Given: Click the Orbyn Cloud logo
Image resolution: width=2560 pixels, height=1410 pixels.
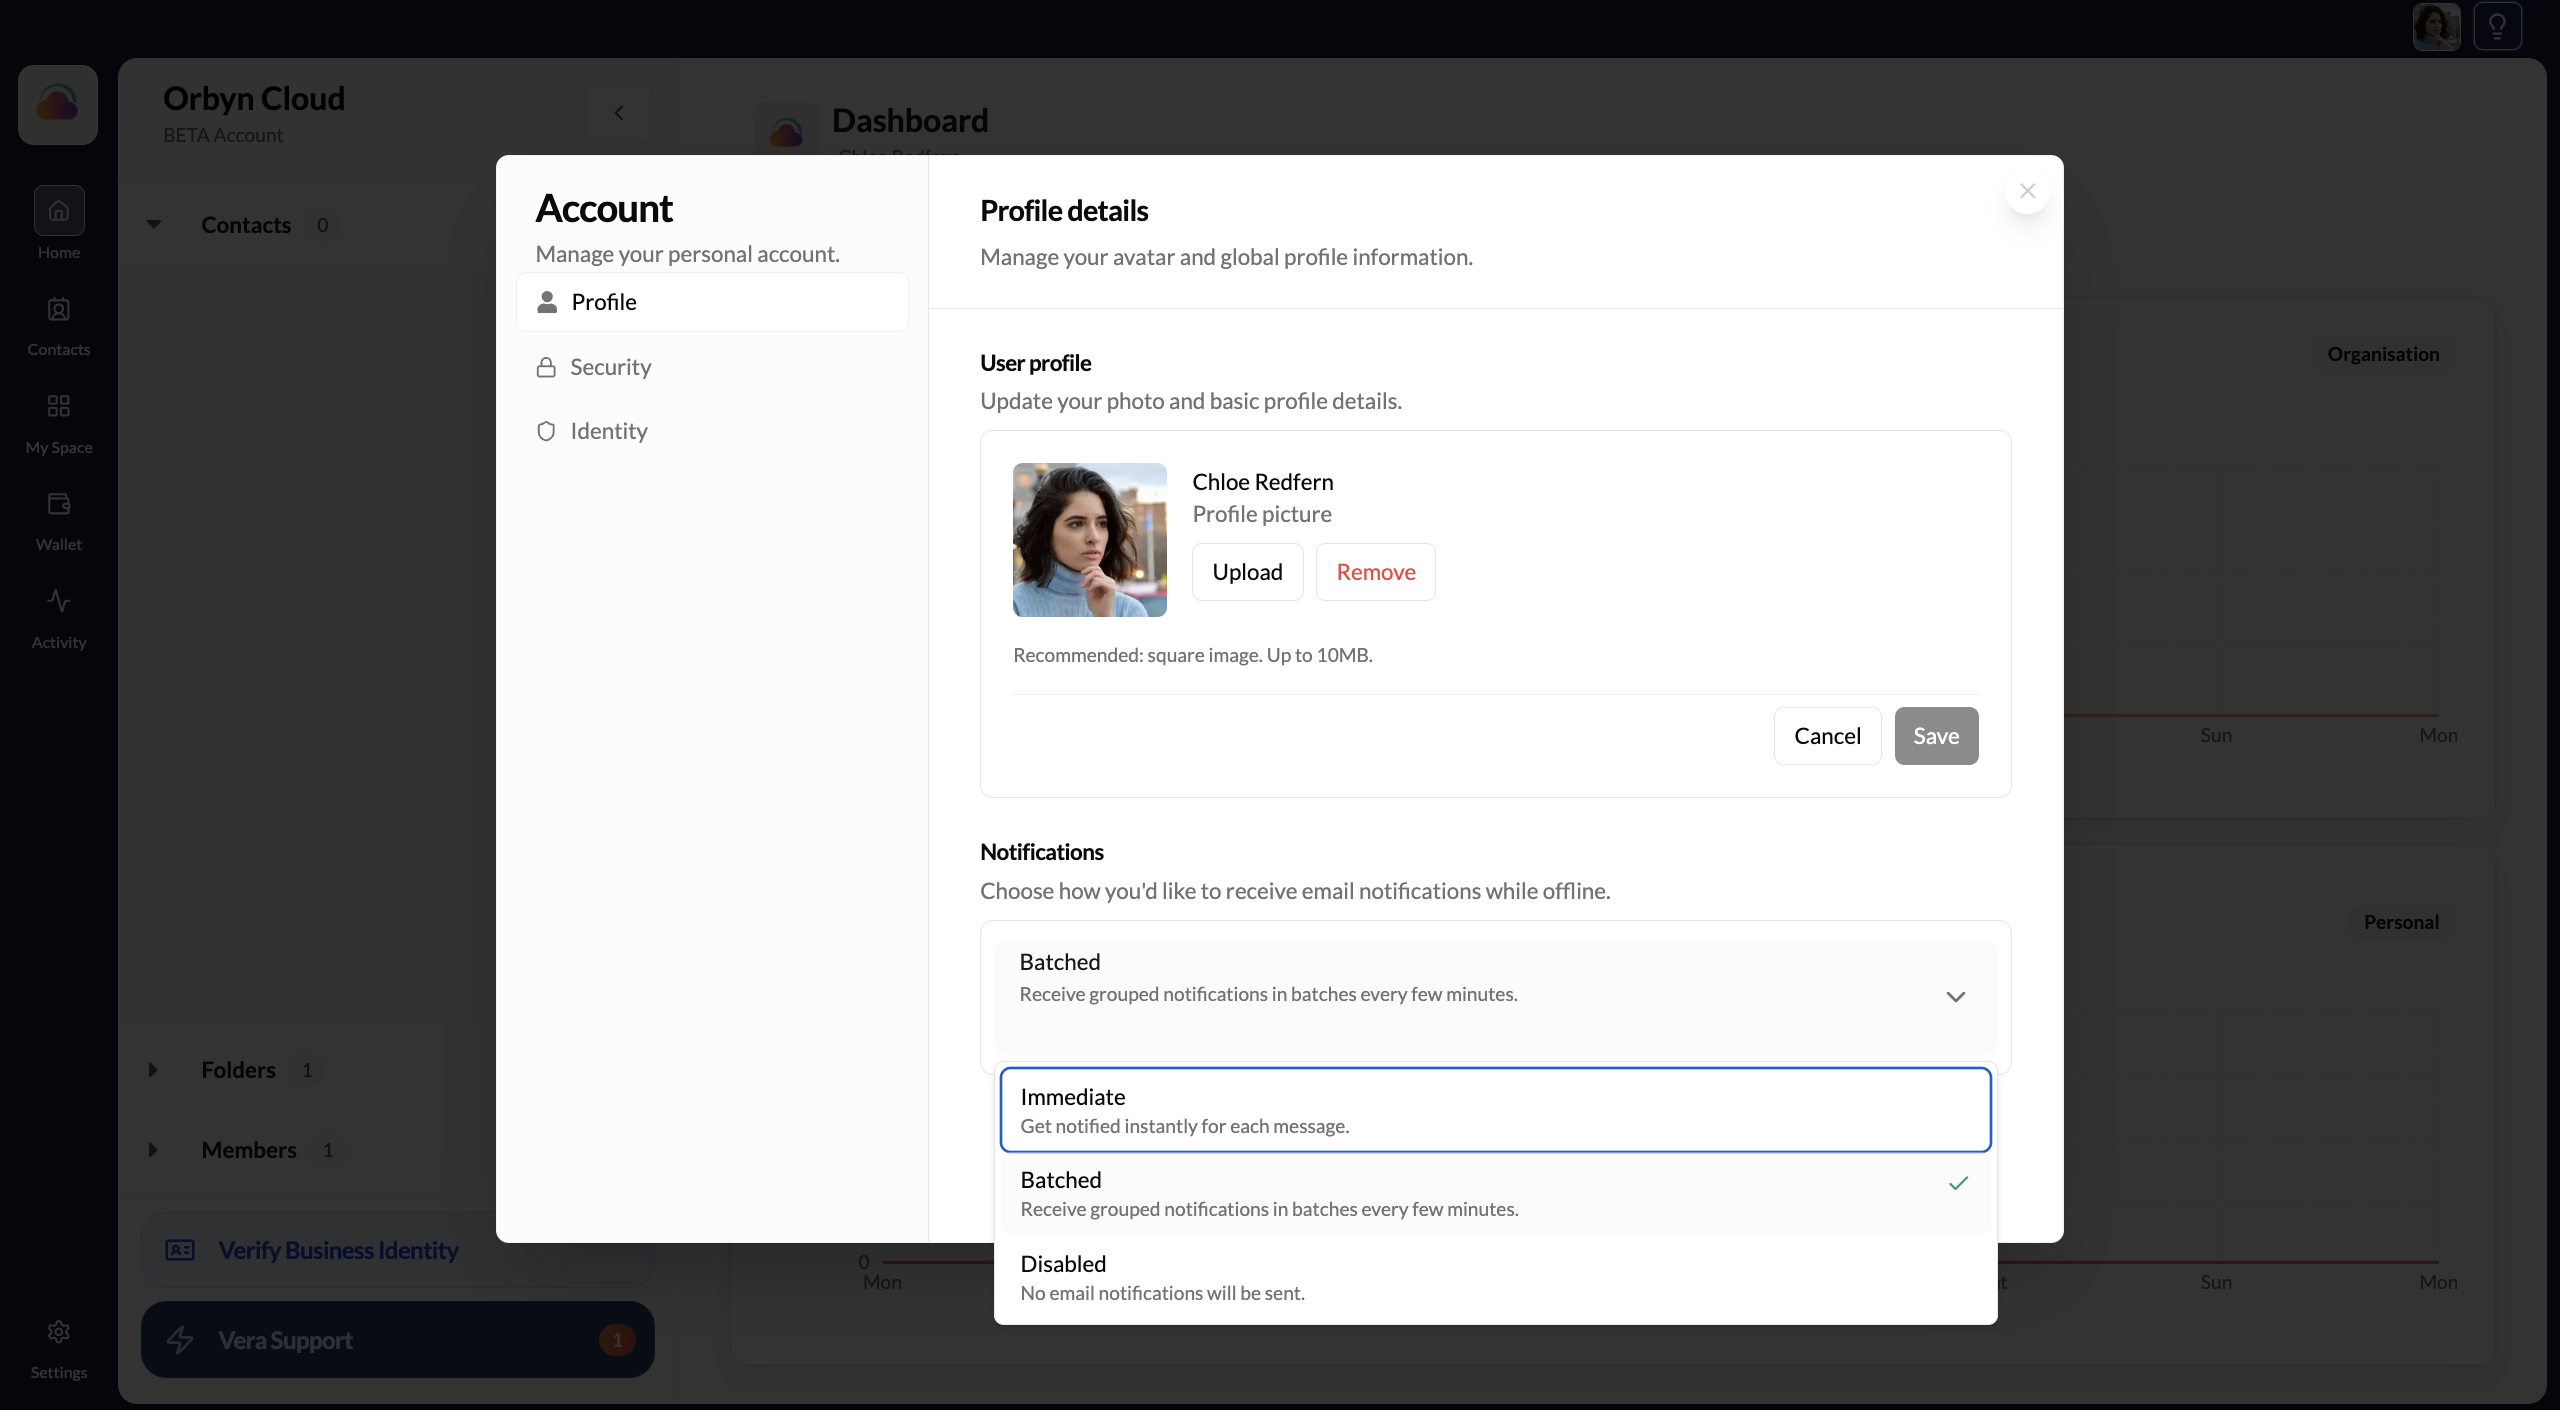Looking at the screenshot, I should point(57,104).
